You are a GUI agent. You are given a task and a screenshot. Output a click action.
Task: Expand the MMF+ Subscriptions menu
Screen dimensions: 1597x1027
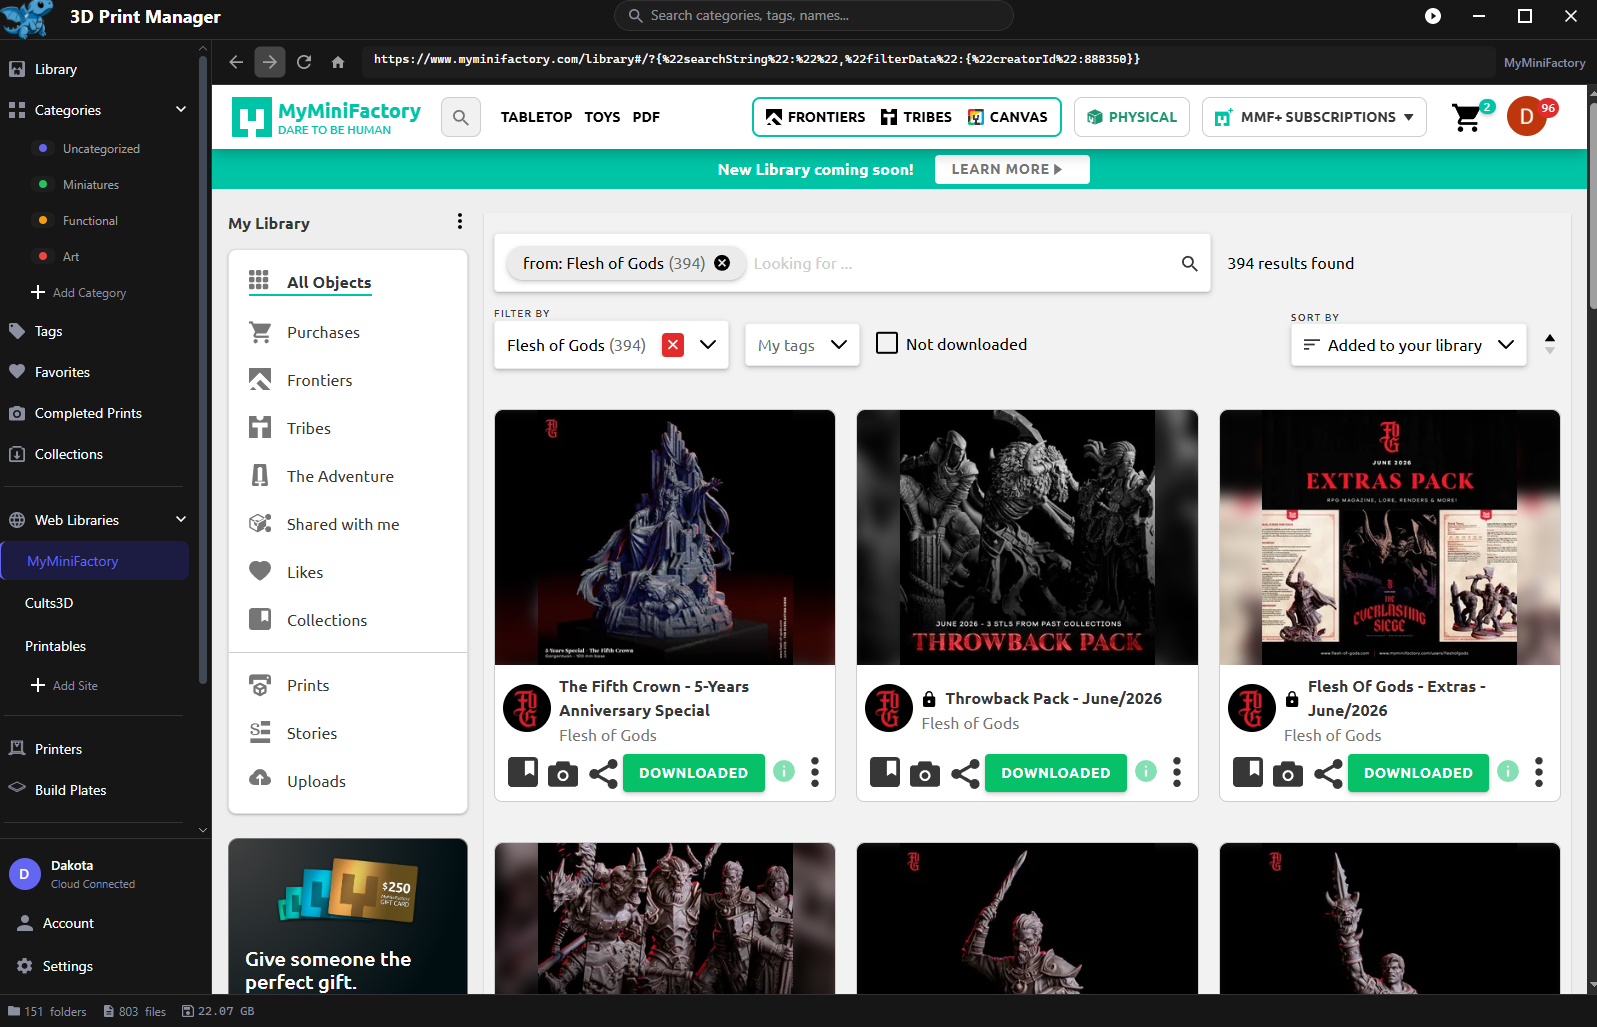pyautogui.click(x=1314, y=117)
